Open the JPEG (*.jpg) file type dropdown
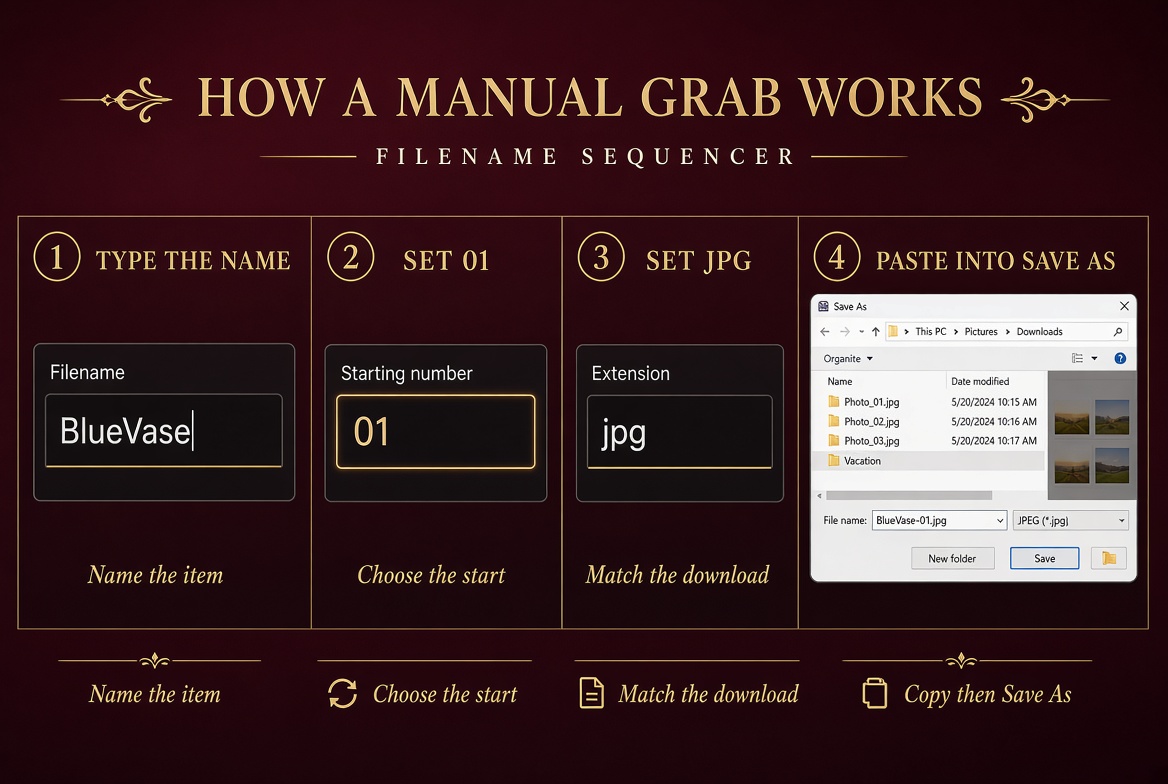This screenshot has width=1168, height=784. 1070,520
